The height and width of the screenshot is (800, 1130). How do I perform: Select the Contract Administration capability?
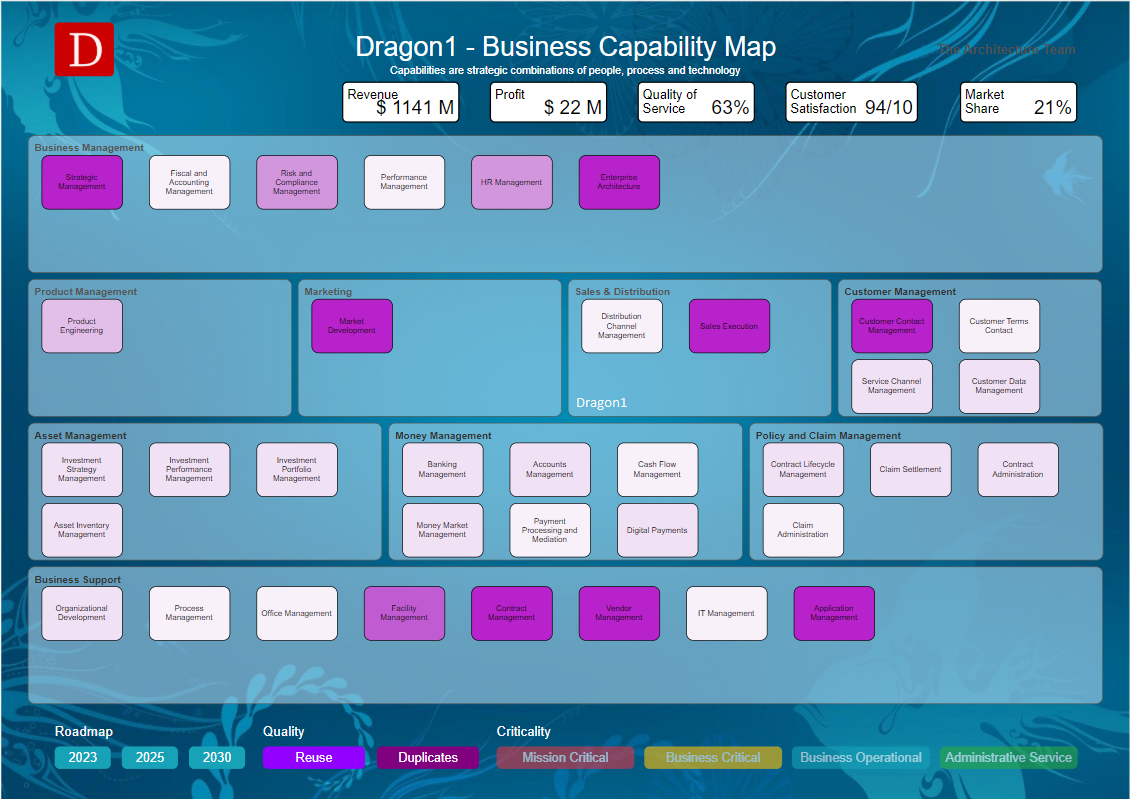[x=1018, y=470]
